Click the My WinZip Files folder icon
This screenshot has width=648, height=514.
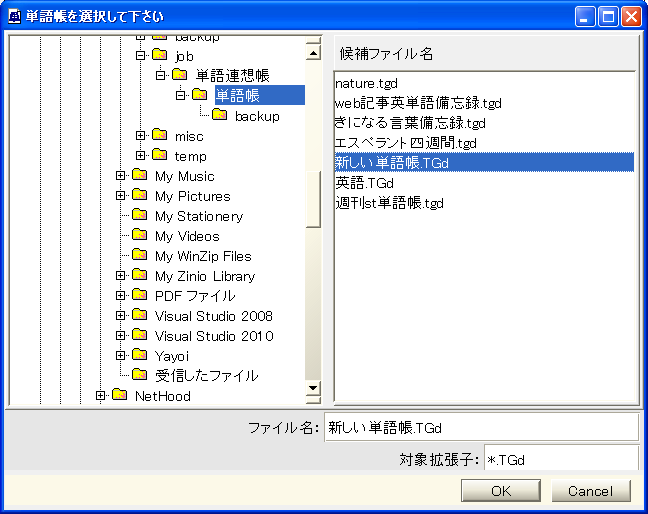[140, 255]
